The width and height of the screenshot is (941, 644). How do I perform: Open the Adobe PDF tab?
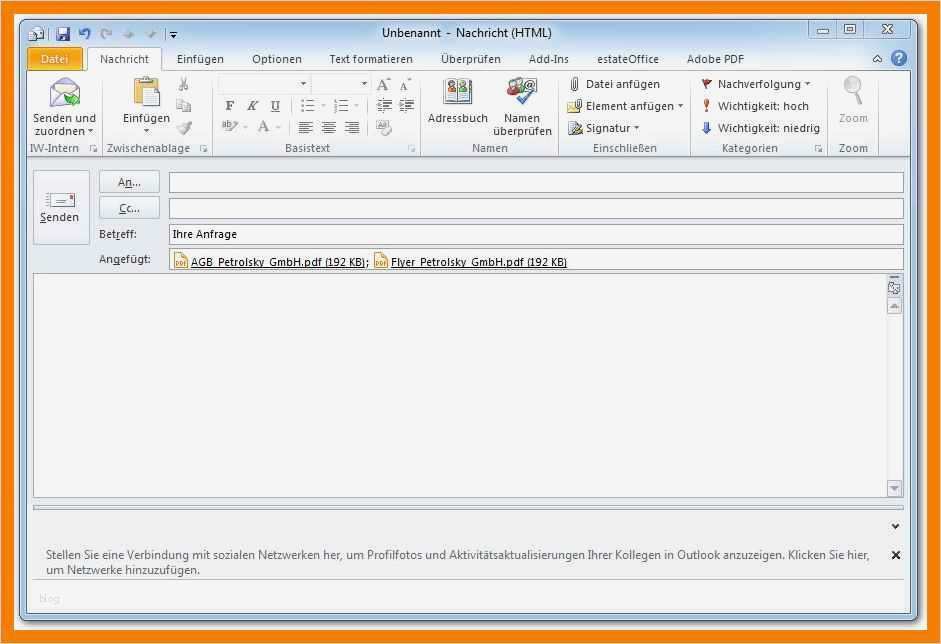pos(714,58)
